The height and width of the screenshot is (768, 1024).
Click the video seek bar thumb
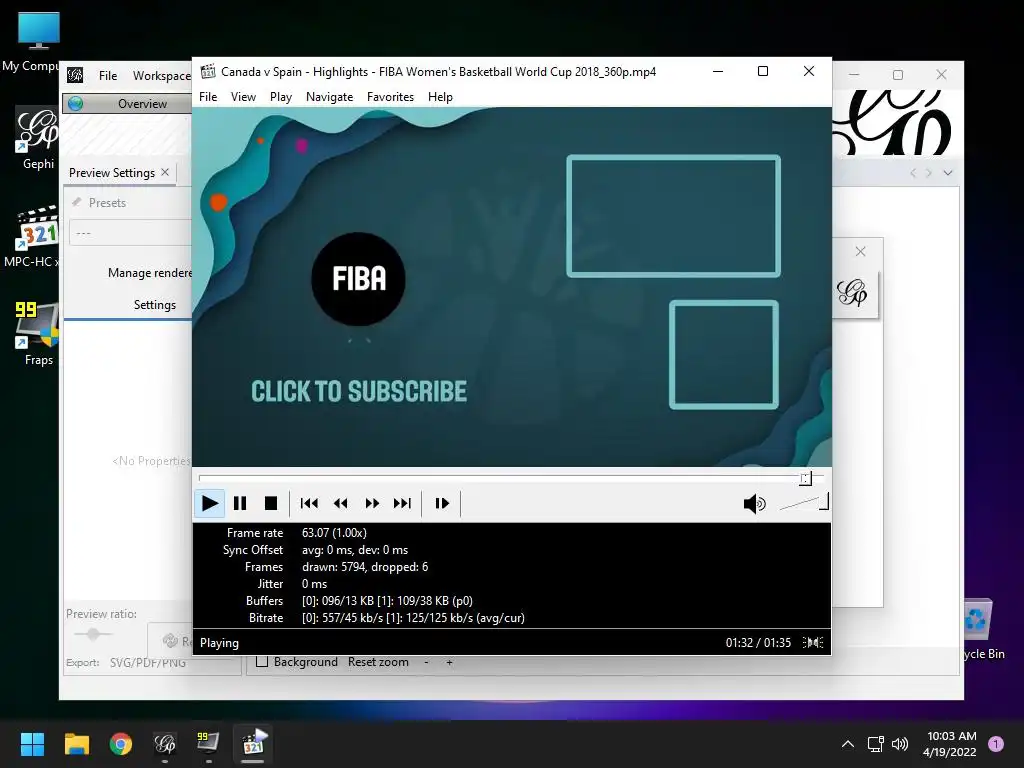tap(805, 479)
